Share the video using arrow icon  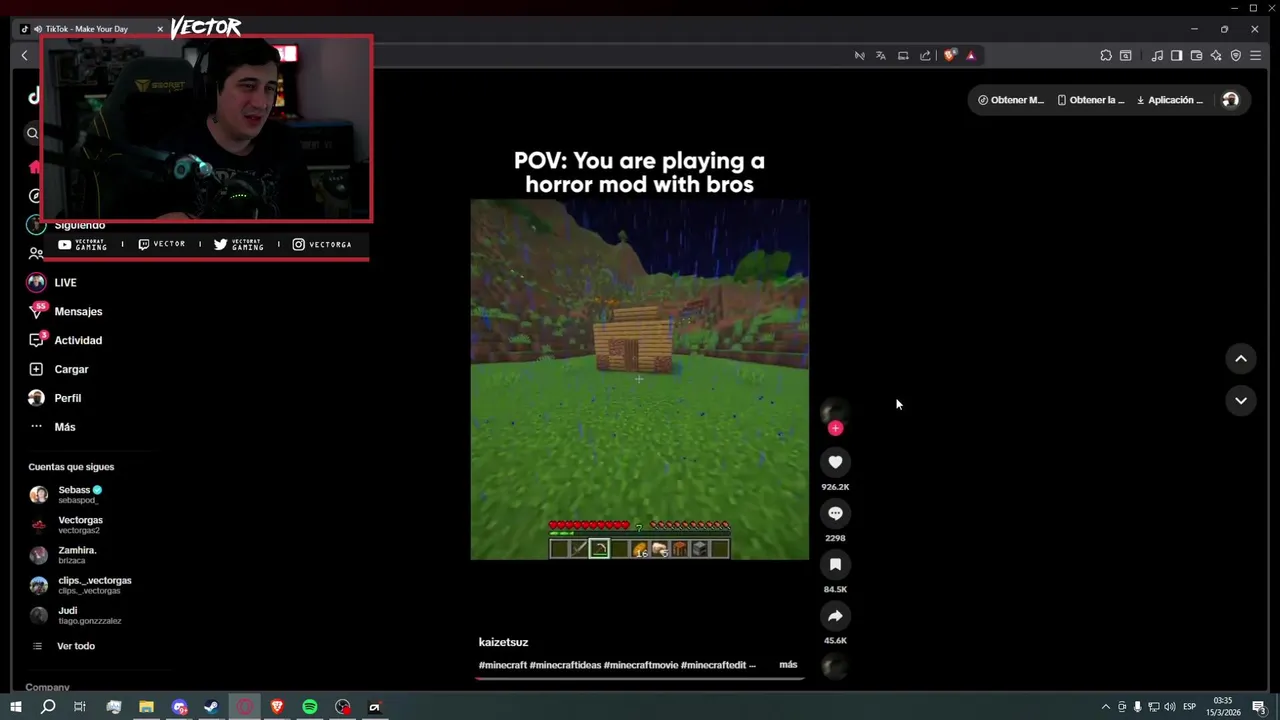coord(835,615)
